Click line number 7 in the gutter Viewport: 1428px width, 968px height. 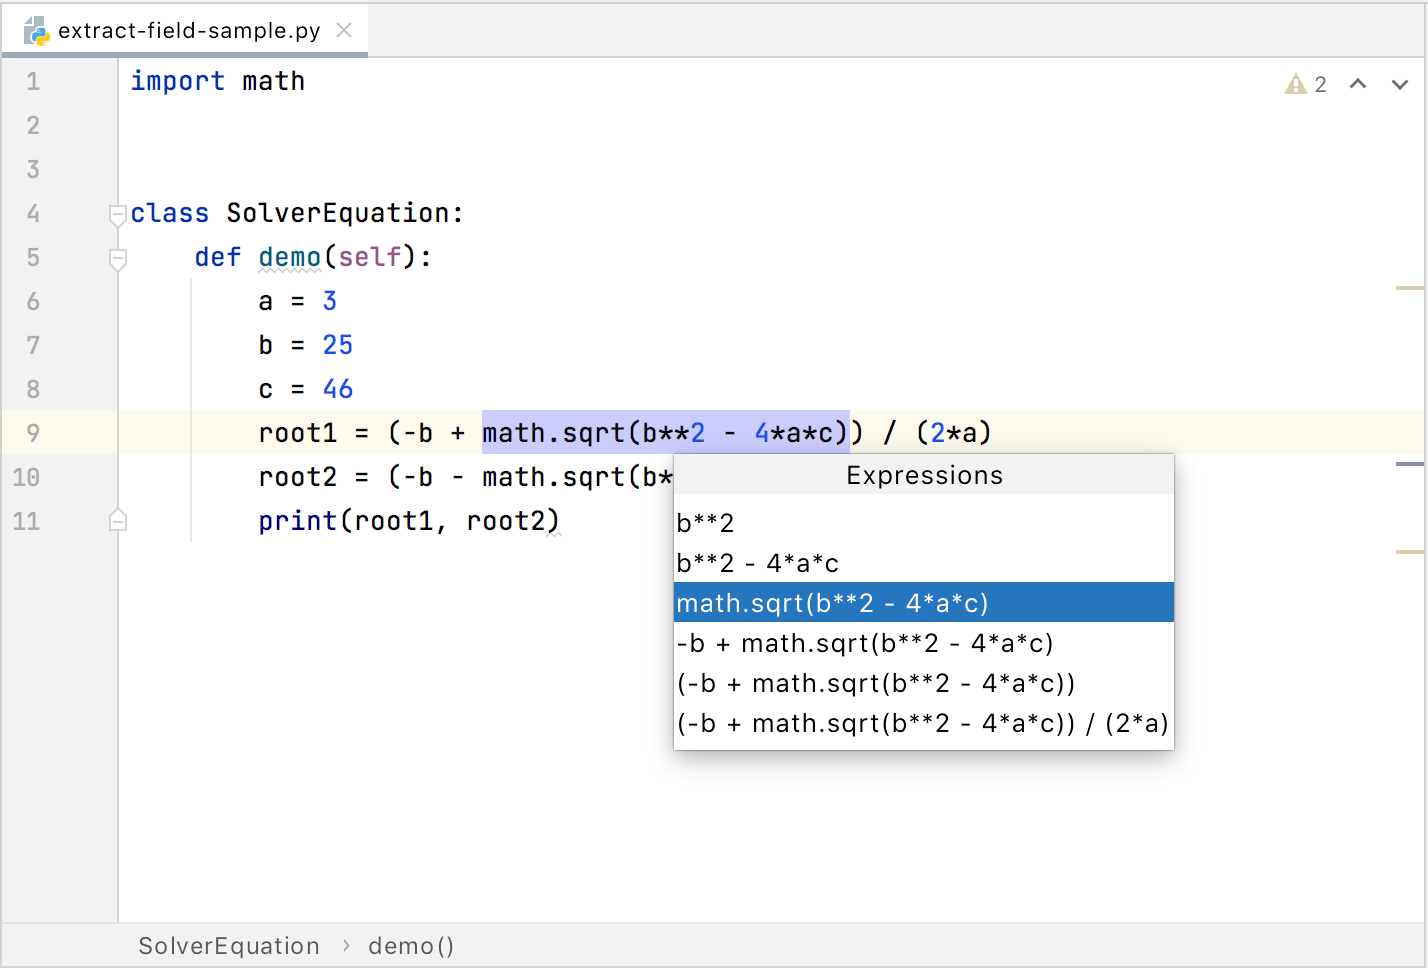click(32, 344)
